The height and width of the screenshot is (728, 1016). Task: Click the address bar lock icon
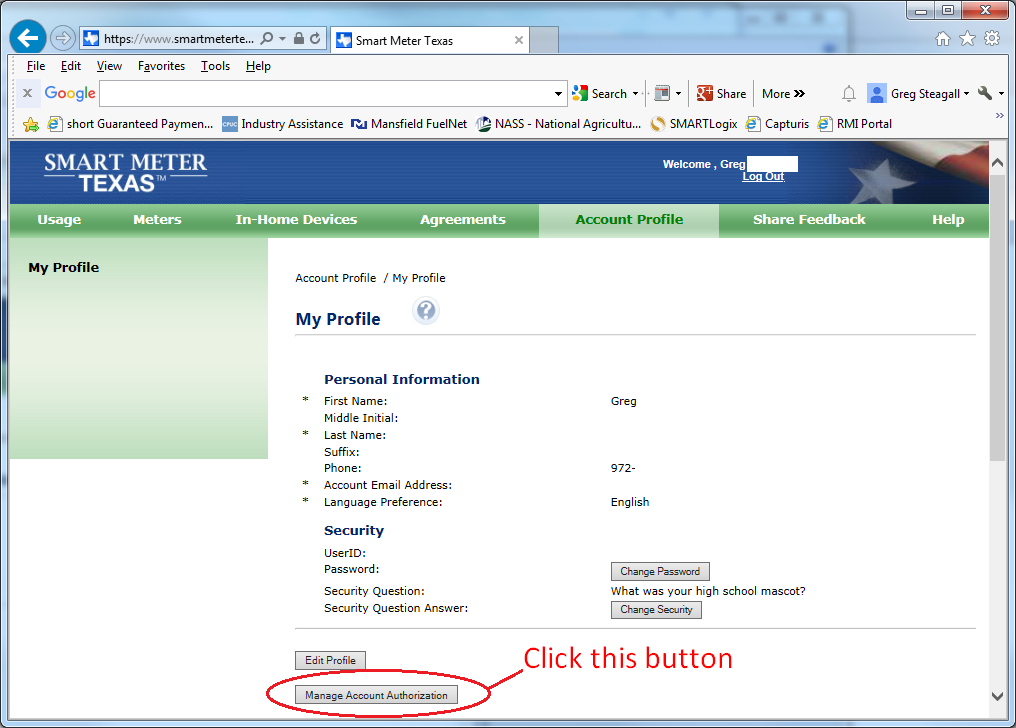tap(299, 38)
